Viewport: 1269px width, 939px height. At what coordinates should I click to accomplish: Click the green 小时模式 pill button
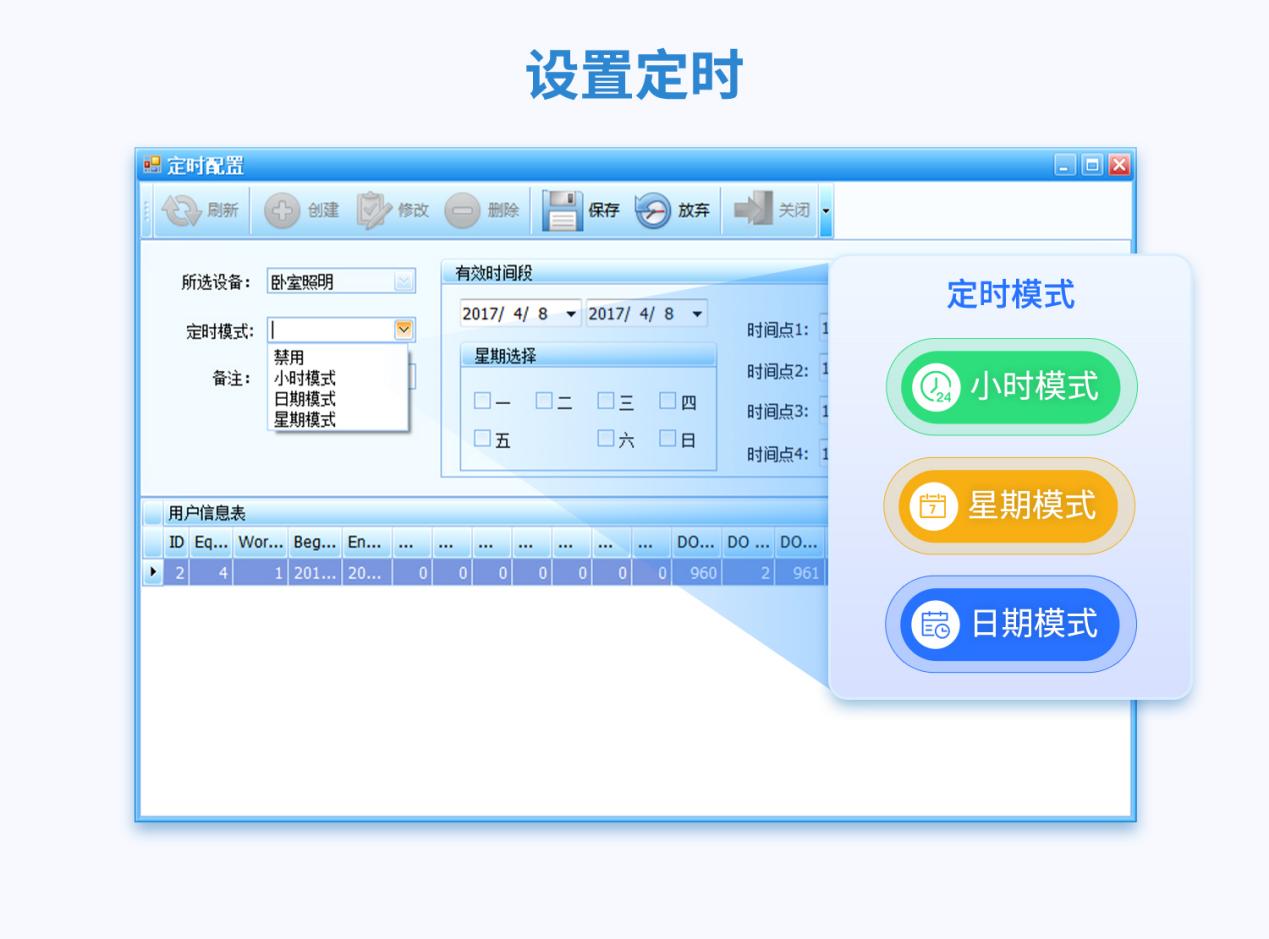[x=1012, y=387]
